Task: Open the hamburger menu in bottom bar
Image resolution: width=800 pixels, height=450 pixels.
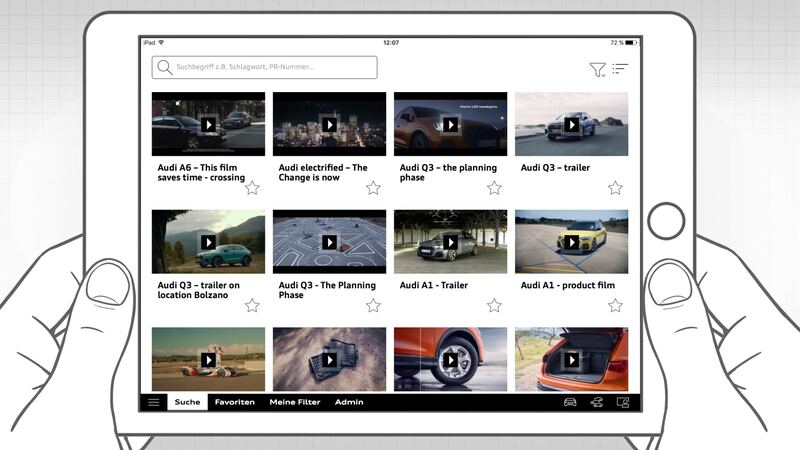Action: coord(154,402)
